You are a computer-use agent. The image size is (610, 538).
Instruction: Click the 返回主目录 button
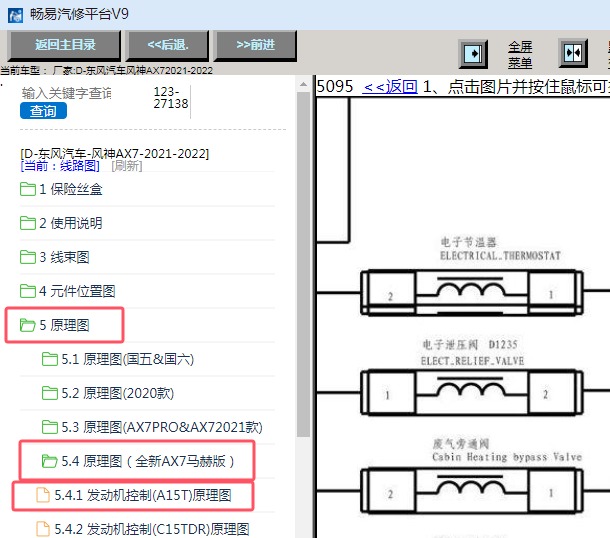tap(65, 45)
